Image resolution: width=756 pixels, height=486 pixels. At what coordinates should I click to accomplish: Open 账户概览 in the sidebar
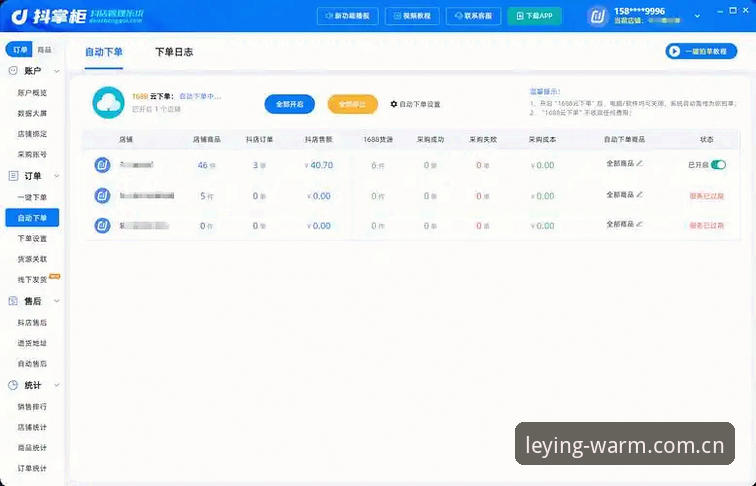(32, 93)
